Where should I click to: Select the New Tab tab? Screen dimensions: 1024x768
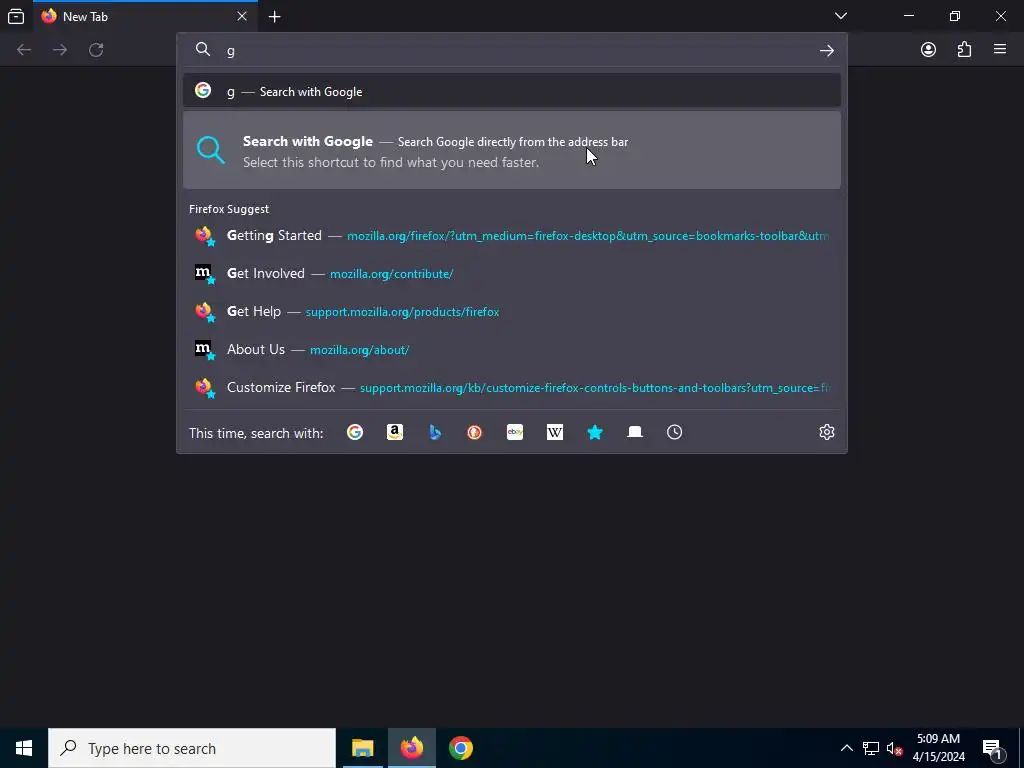[x=145, y=17]
